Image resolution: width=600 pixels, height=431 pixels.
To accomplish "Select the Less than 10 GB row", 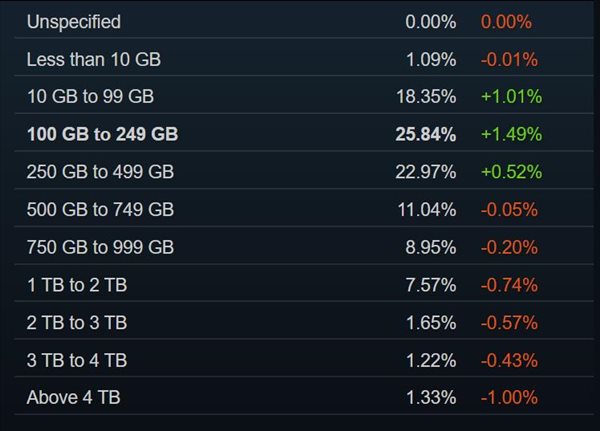I will (x=93, y=60).
